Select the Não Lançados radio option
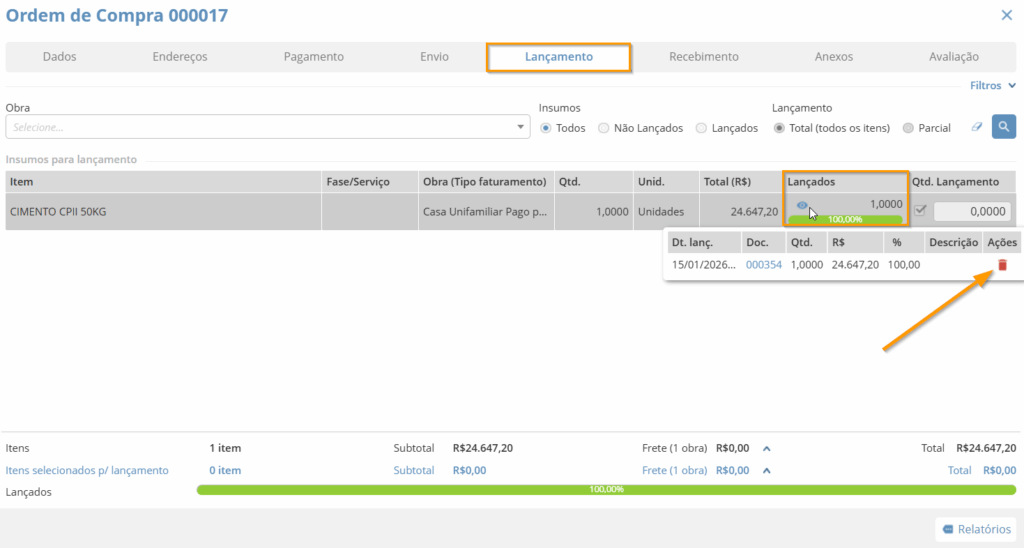 click(x=604, y=128)
